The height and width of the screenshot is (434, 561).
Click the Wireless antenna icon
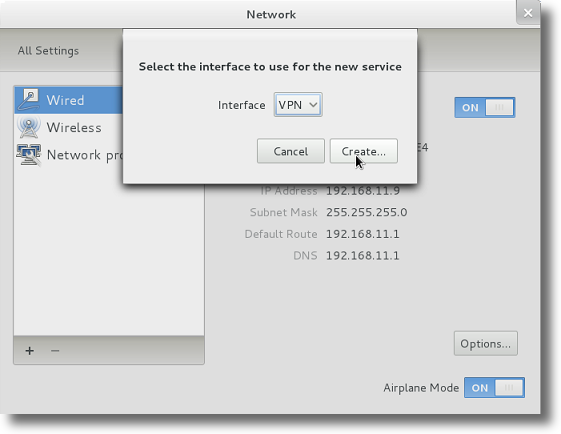pyautogui.click(x=29, y=127)
